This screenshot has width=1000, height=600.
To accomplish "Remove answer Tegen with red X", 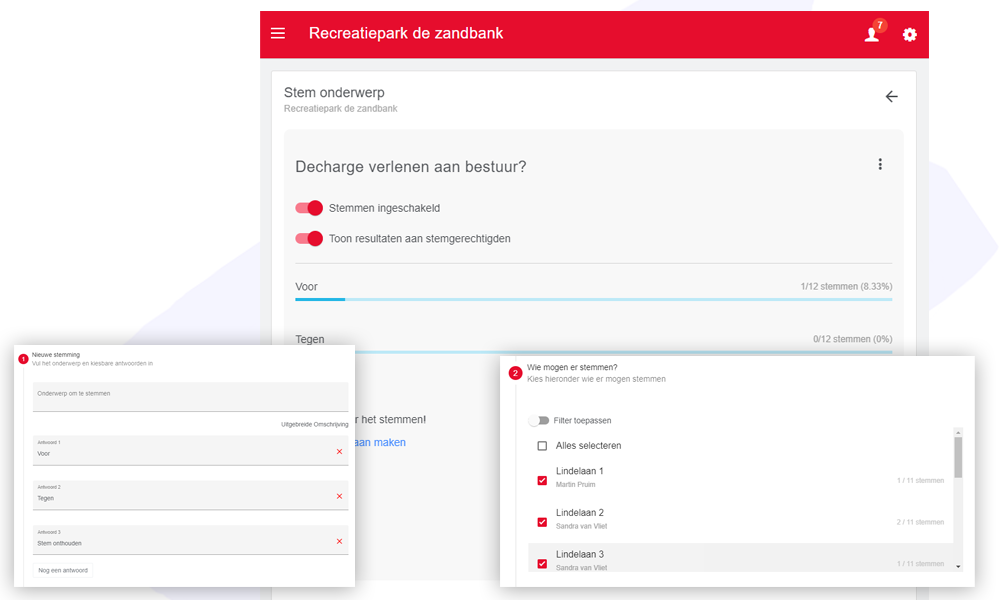I will (x=339, y=496).
